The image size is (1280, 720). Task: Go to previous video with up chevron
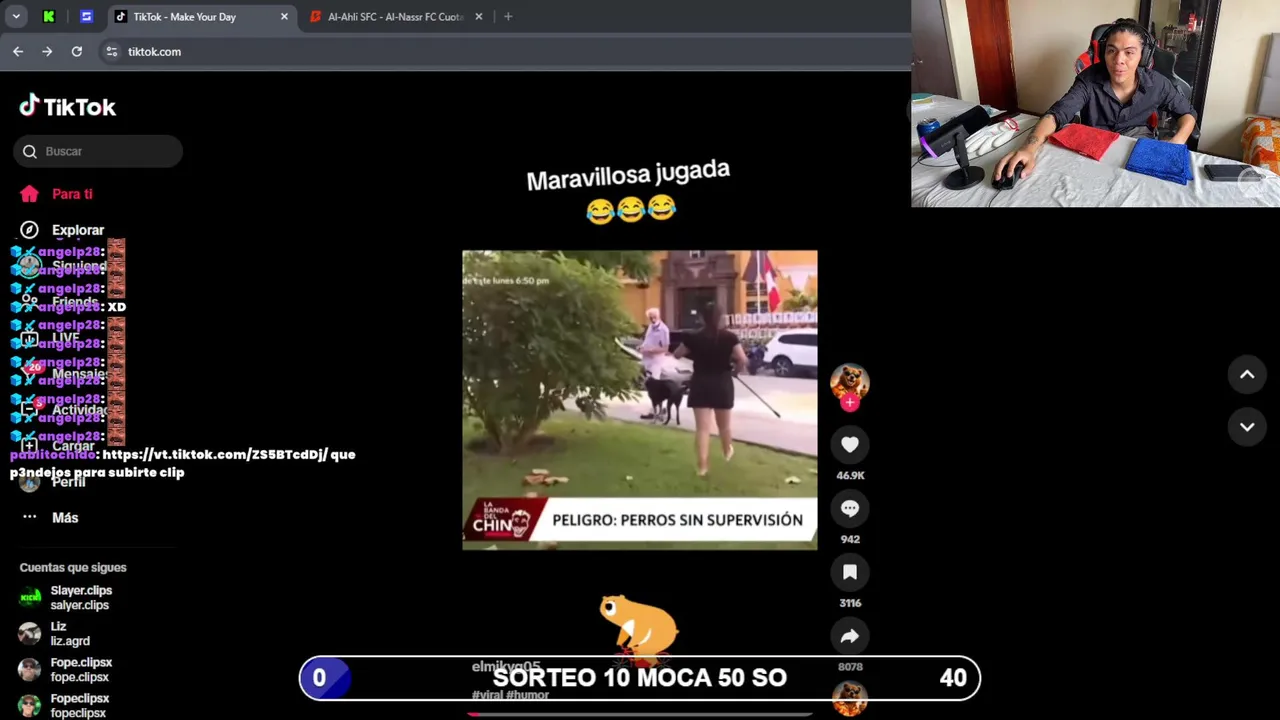(1247, 375)
